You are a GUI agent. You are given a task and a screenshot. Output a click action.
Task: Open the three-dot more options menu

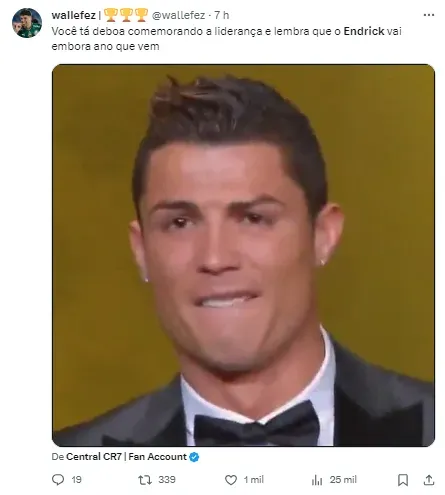pos(428,15)
